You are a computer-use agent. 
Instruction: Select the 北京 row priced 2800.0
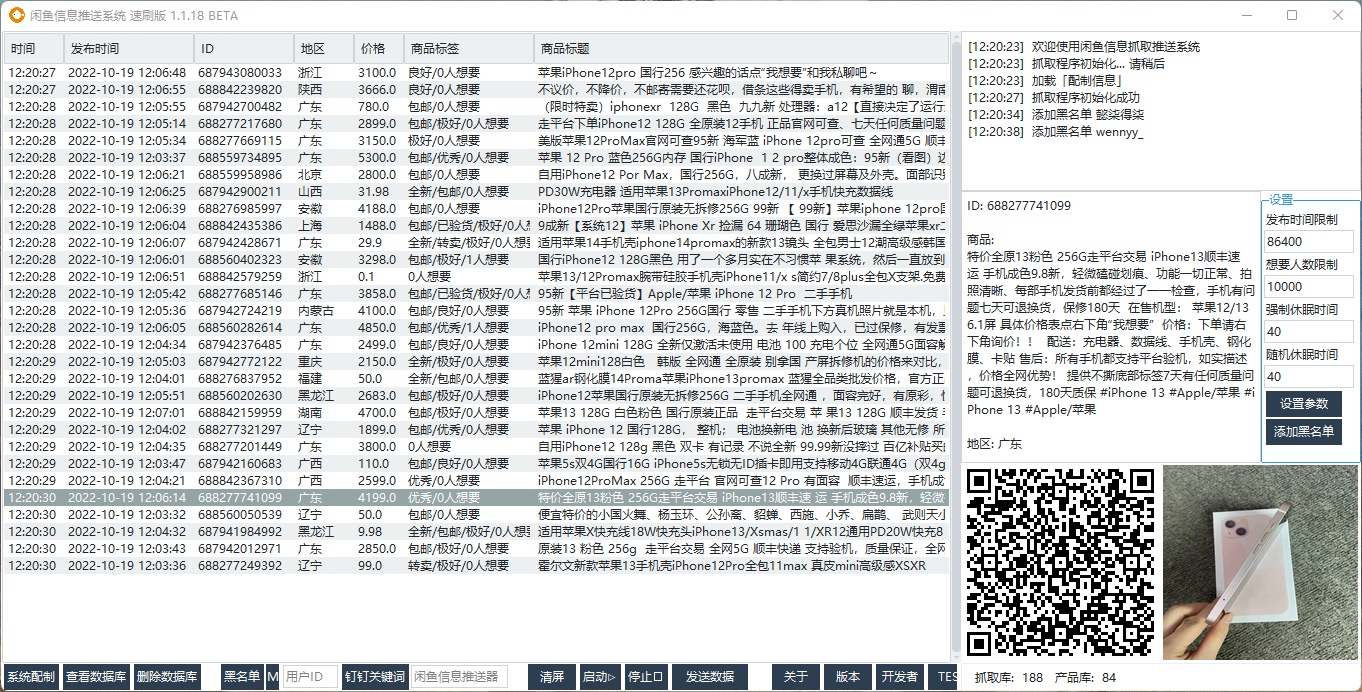(476, 175)
